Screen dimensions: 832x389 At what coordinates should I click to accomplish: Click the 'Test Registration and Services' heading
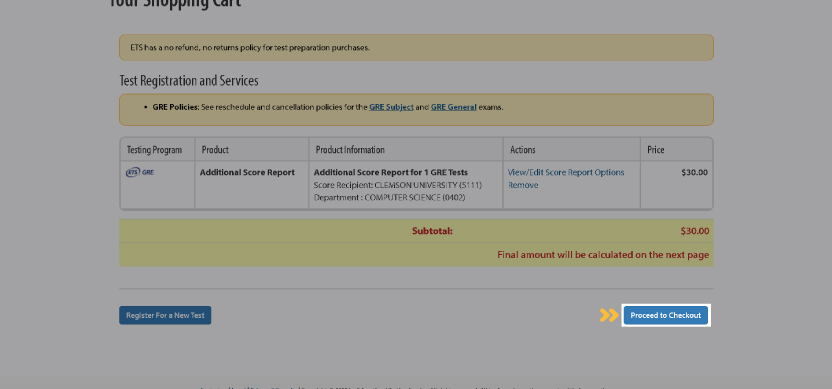click(189, 81)
